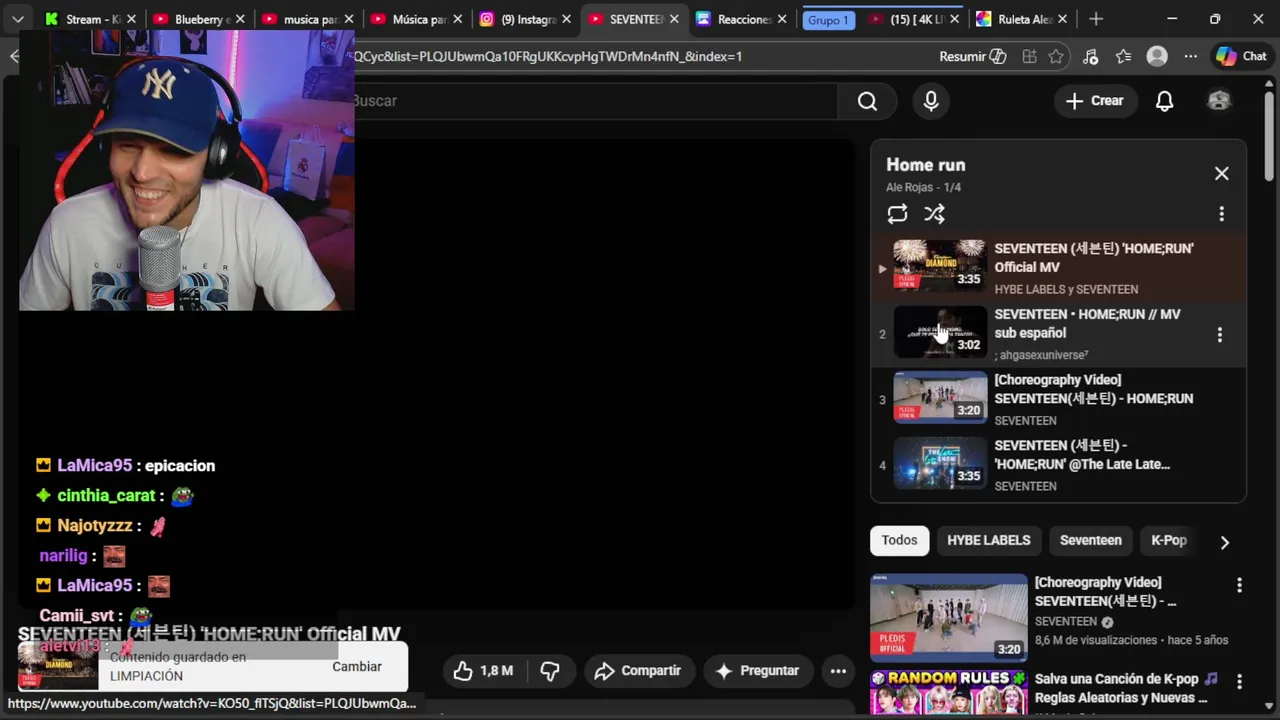Open options for HOME;RUN sub español item
The height and width of the screenshot is (720, 1280).
1219,335
